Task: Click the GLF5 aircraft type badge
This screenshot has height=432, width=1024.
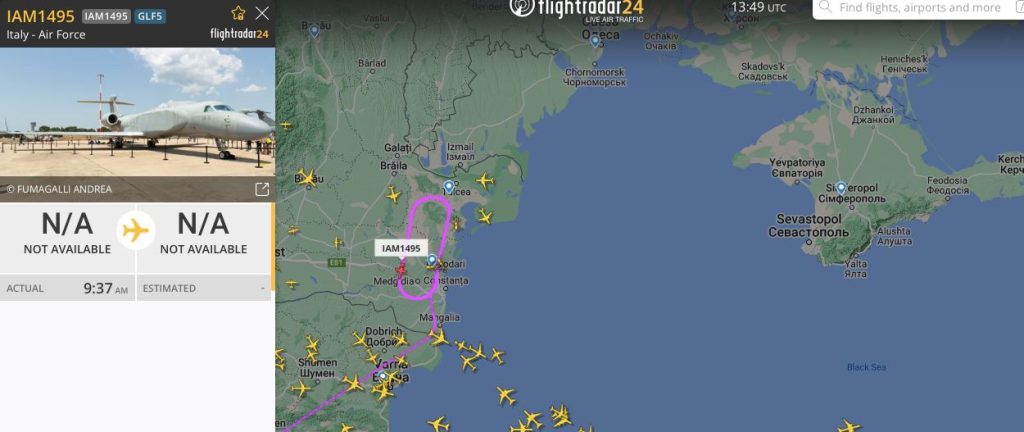Action: coord(150,16)
